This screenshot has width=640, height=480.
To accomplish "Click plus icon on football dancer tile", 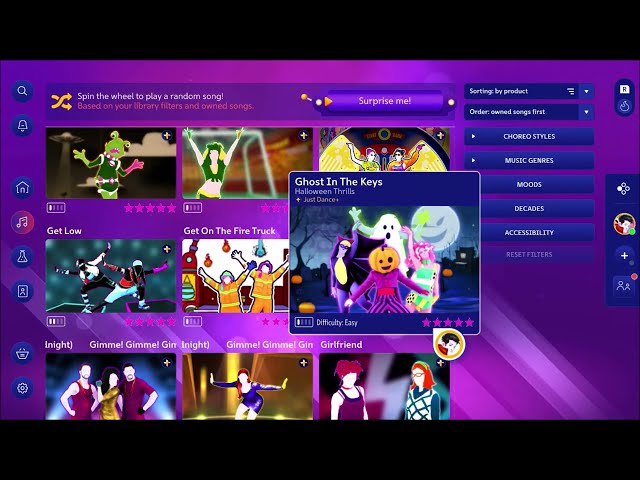I will click(303, 136).
